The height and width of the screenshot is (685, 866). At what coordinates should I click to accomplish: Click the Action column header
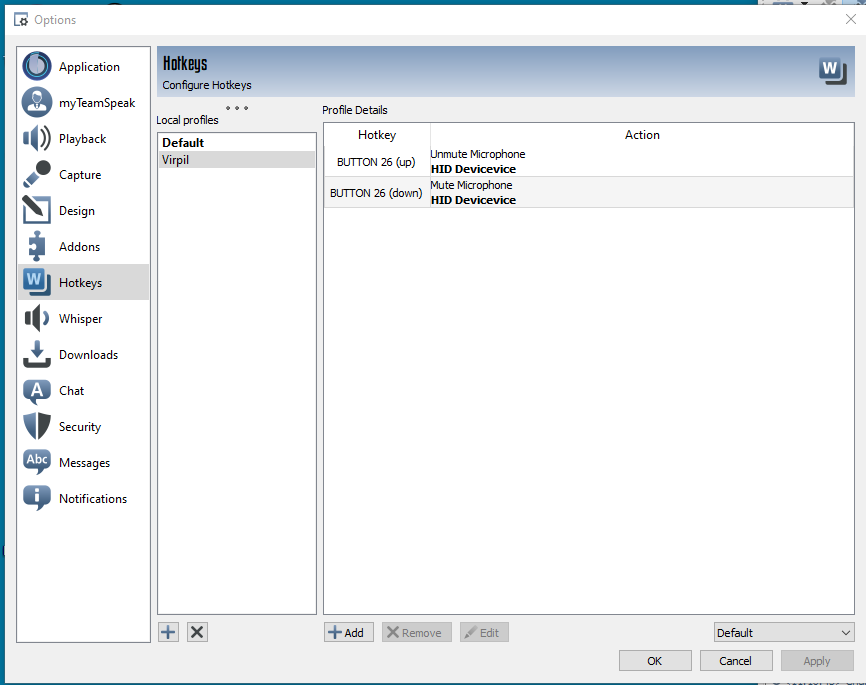click(x=642, y=135)
